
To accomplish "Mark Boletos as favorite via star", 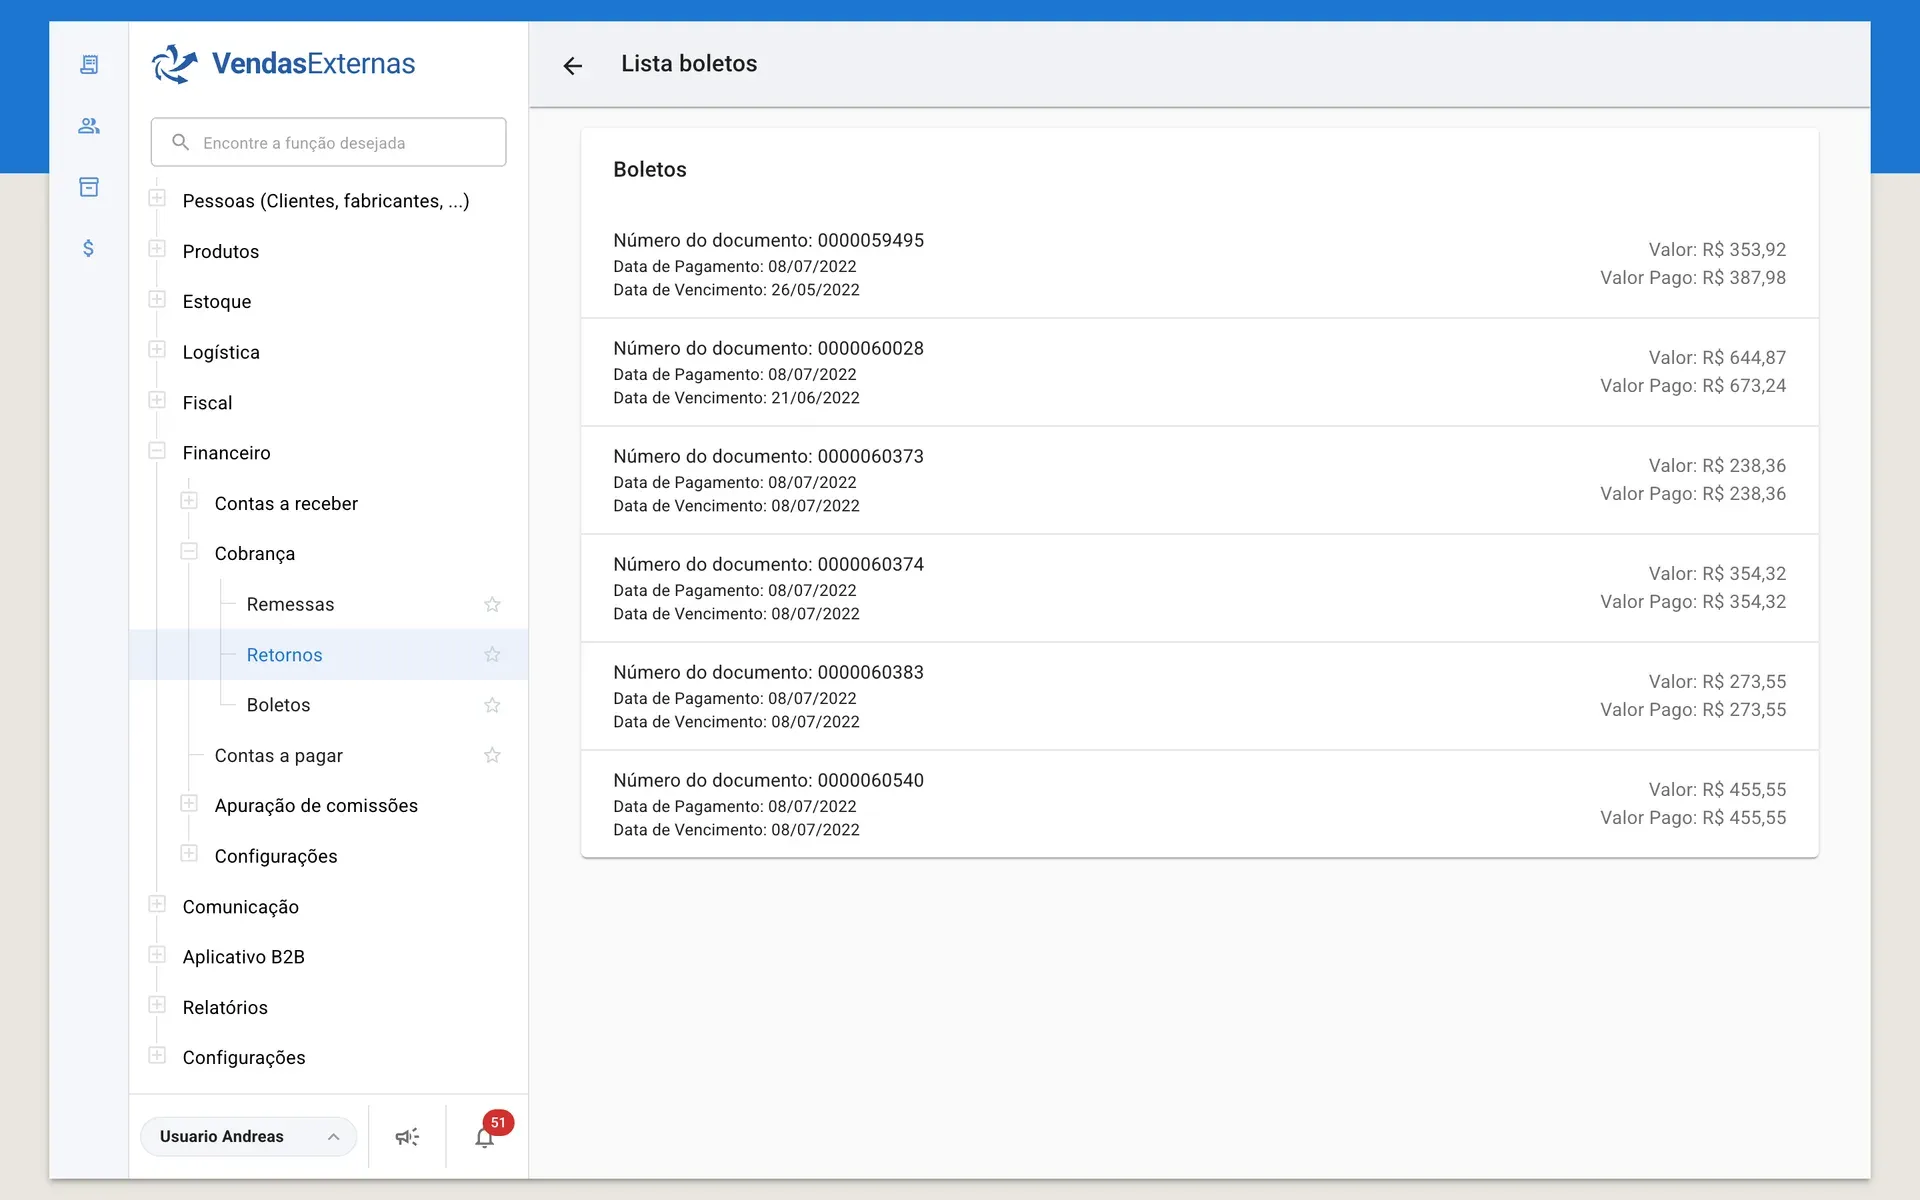I will [492, 705].
